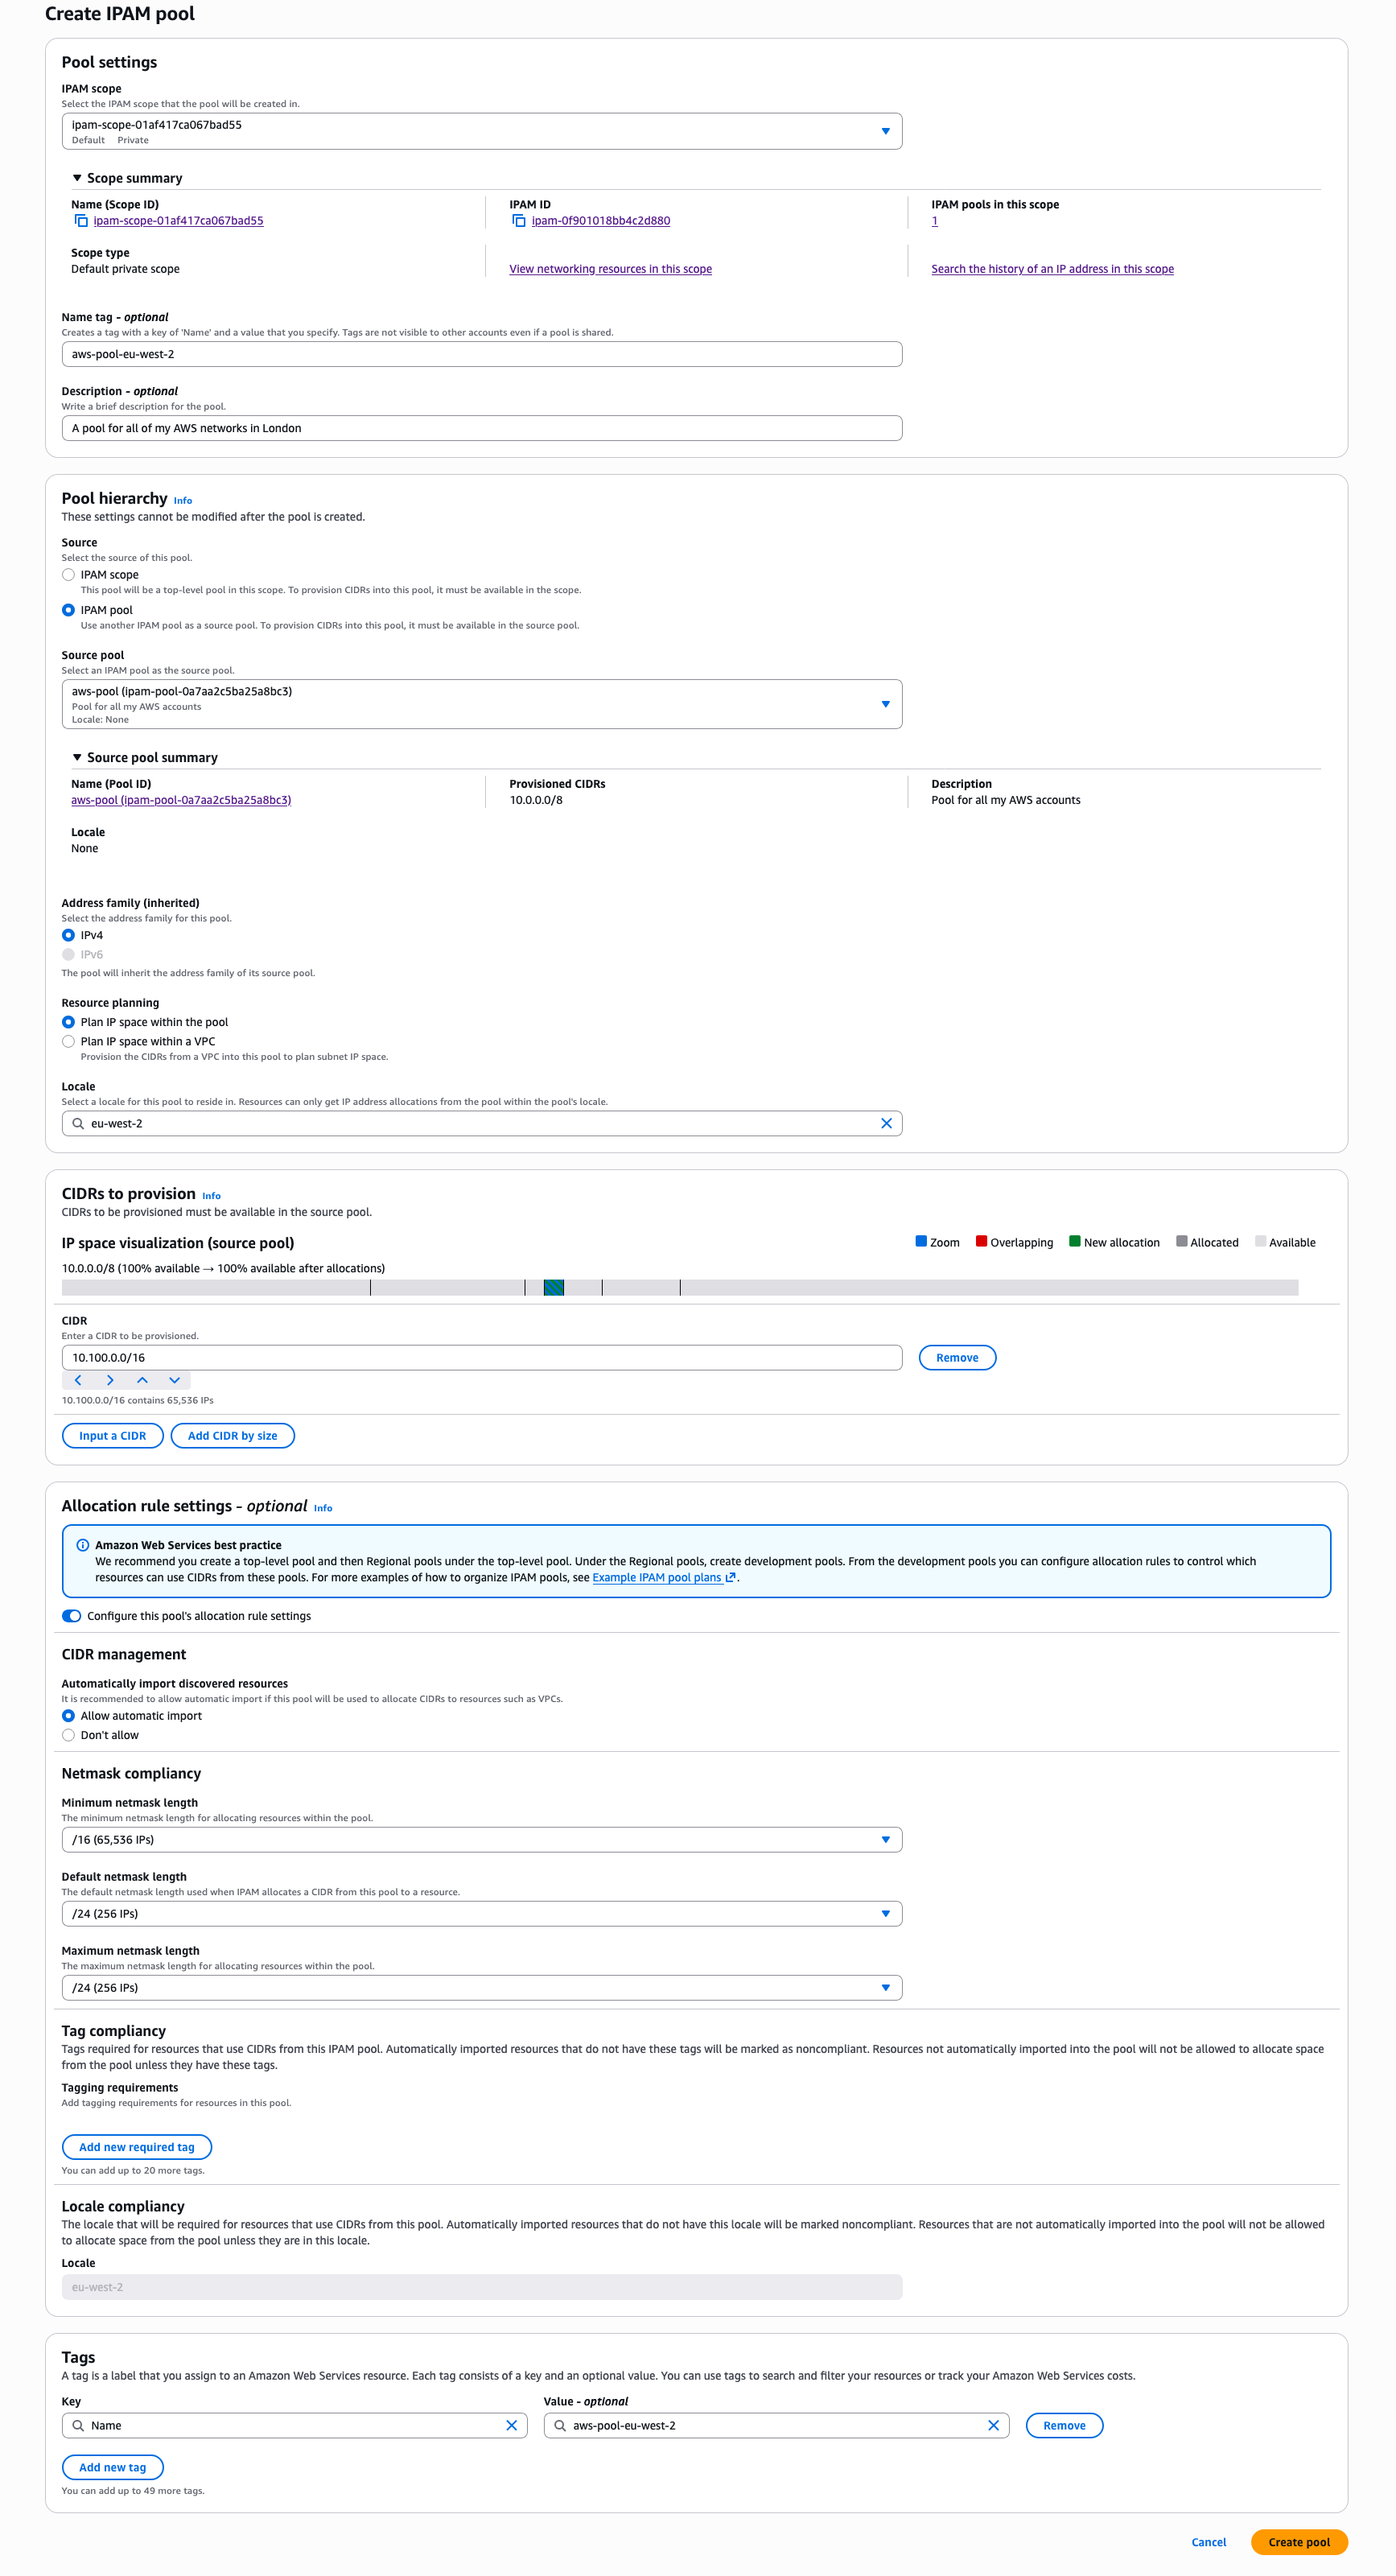This screenshot has height=2576, width=1396.
Task: Clear the tag value aws-pool-eu-west-2
Action: pyautogui.click(x=992, y=2425)
